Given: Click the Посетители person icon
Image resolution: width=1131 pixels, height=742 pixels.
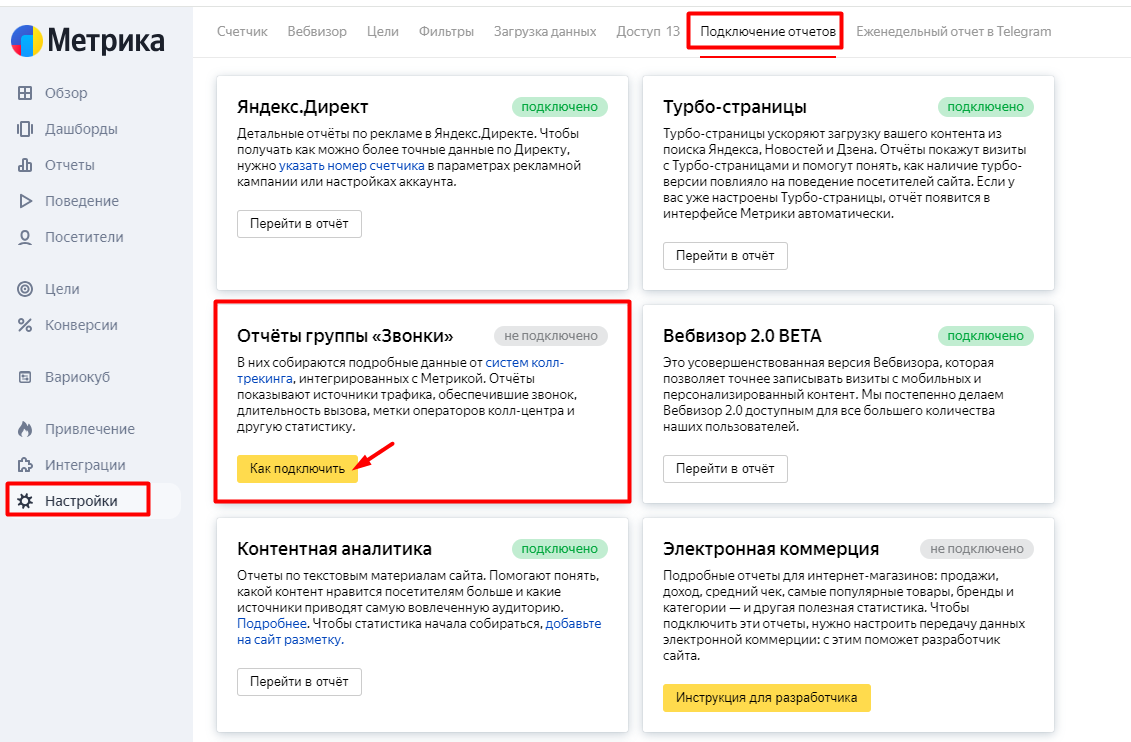Looking at the screenshot, I should (25, 237).
